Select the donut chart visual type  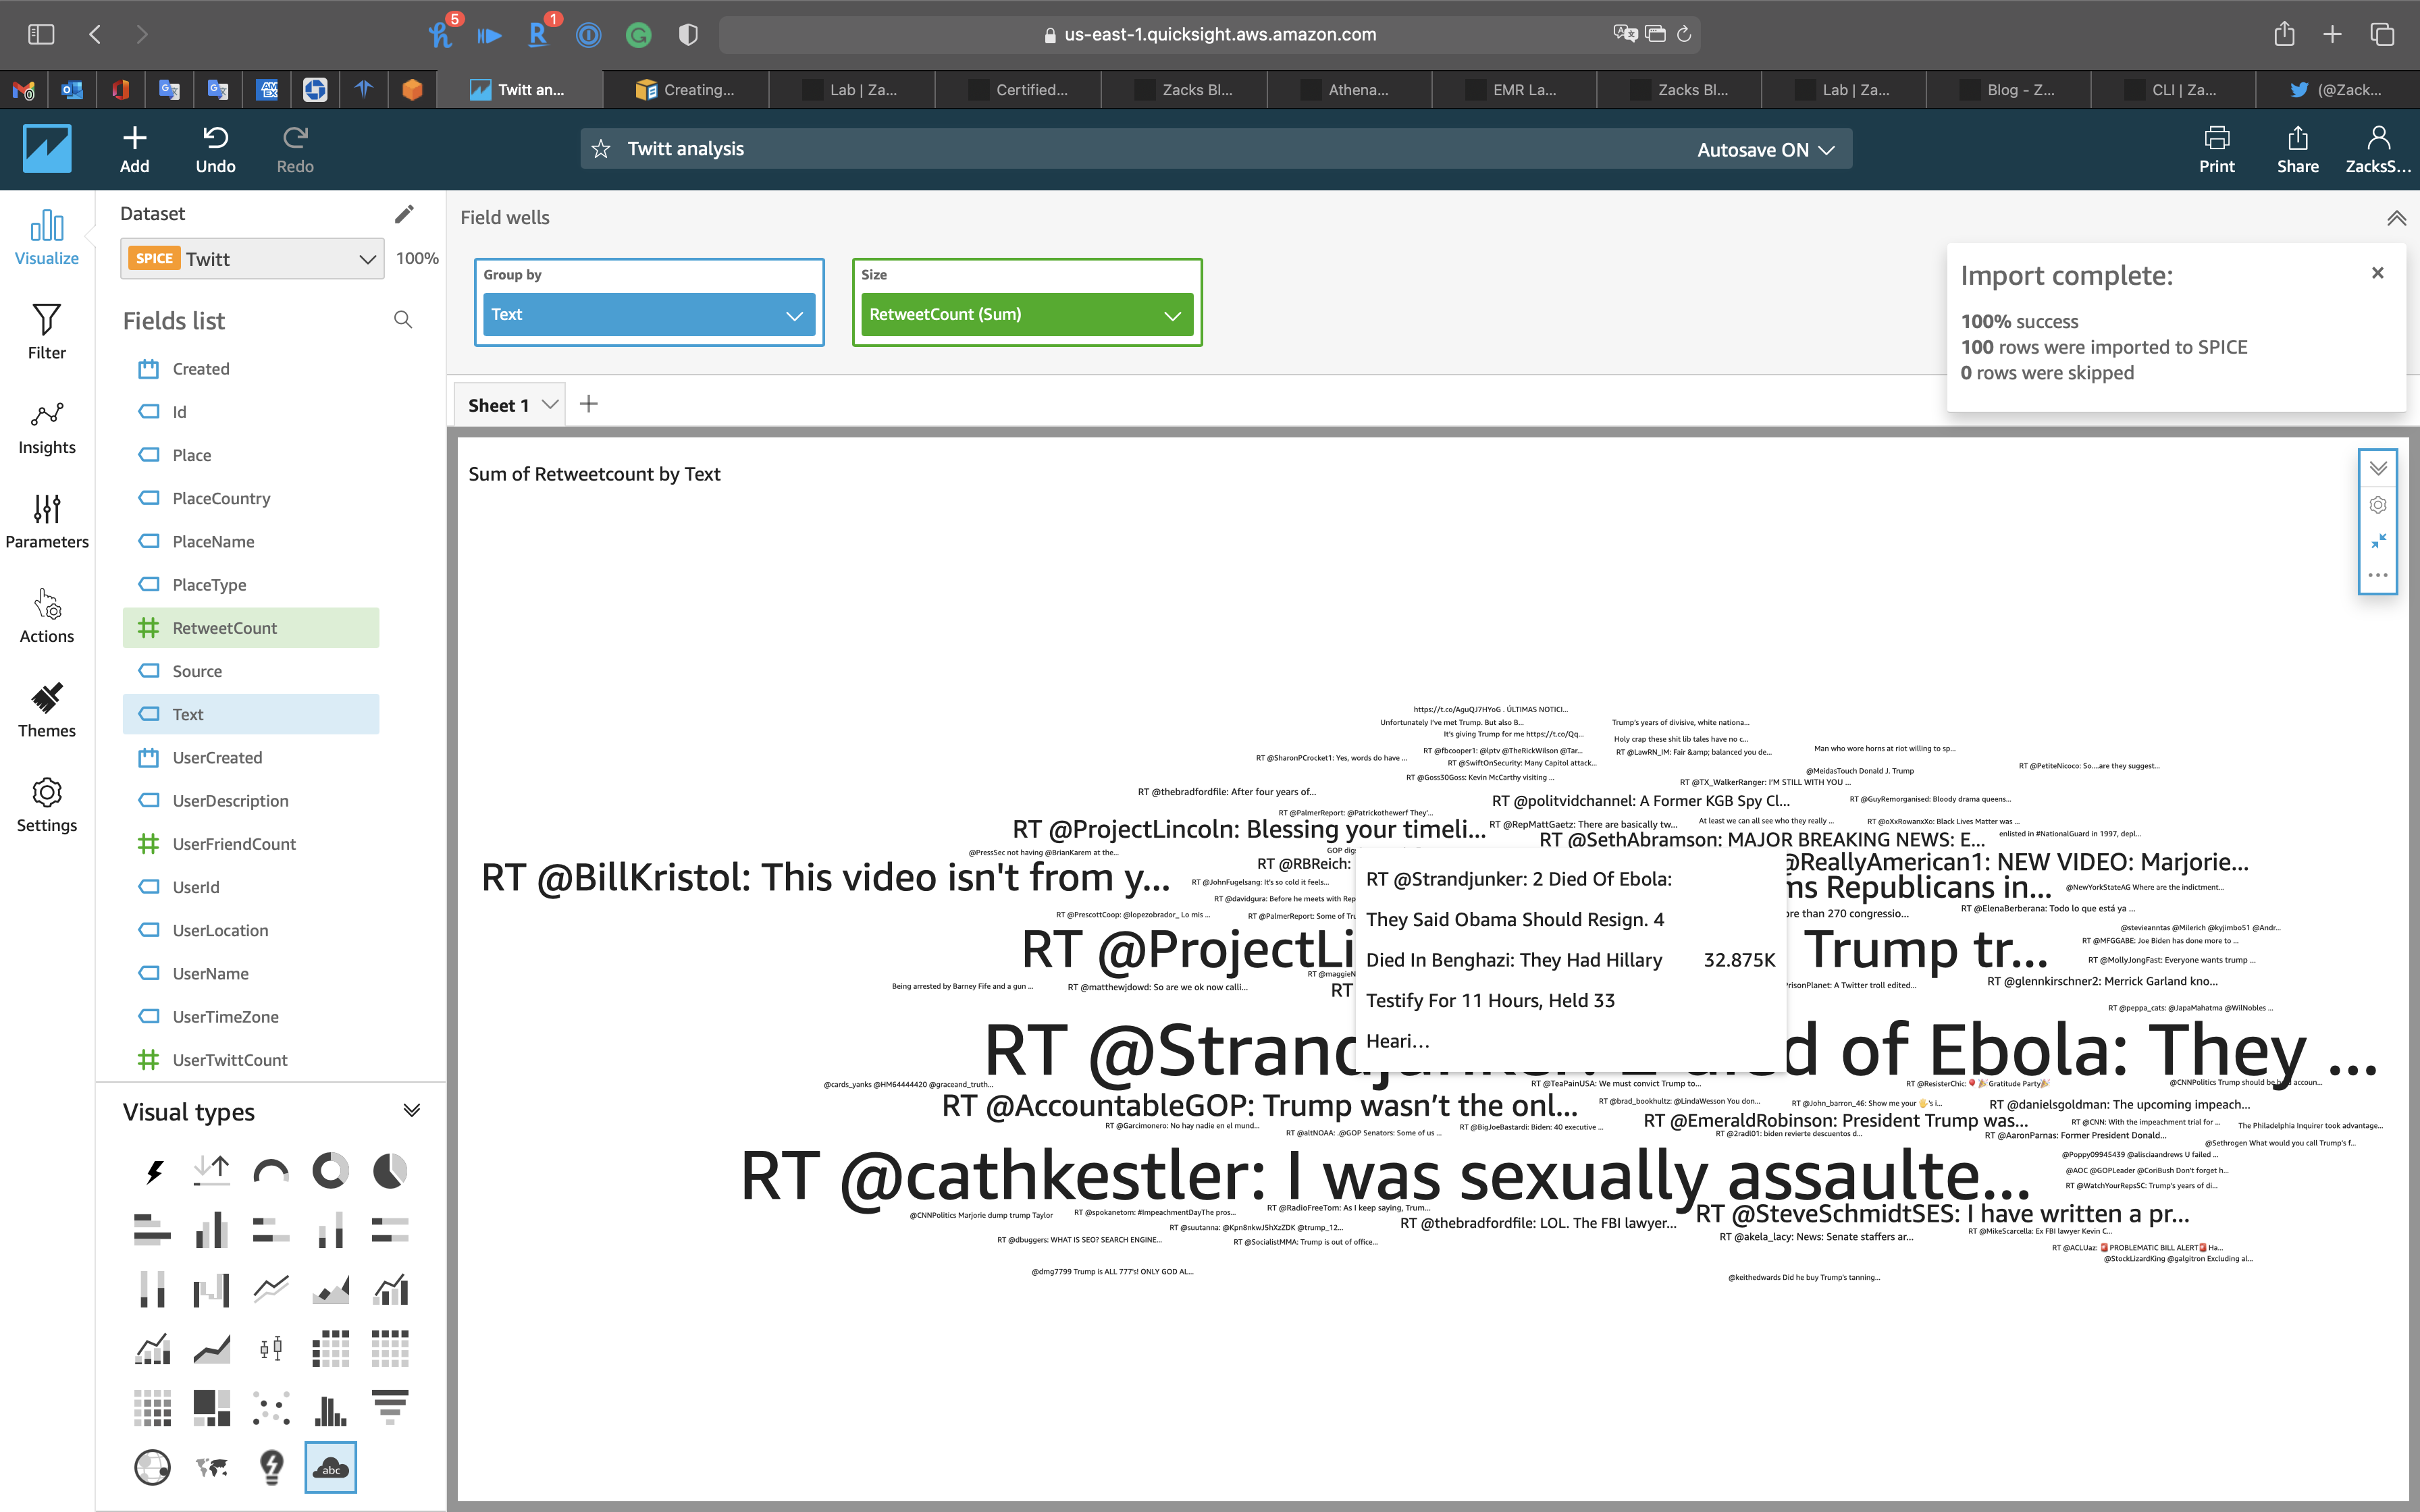[330, 1170]
